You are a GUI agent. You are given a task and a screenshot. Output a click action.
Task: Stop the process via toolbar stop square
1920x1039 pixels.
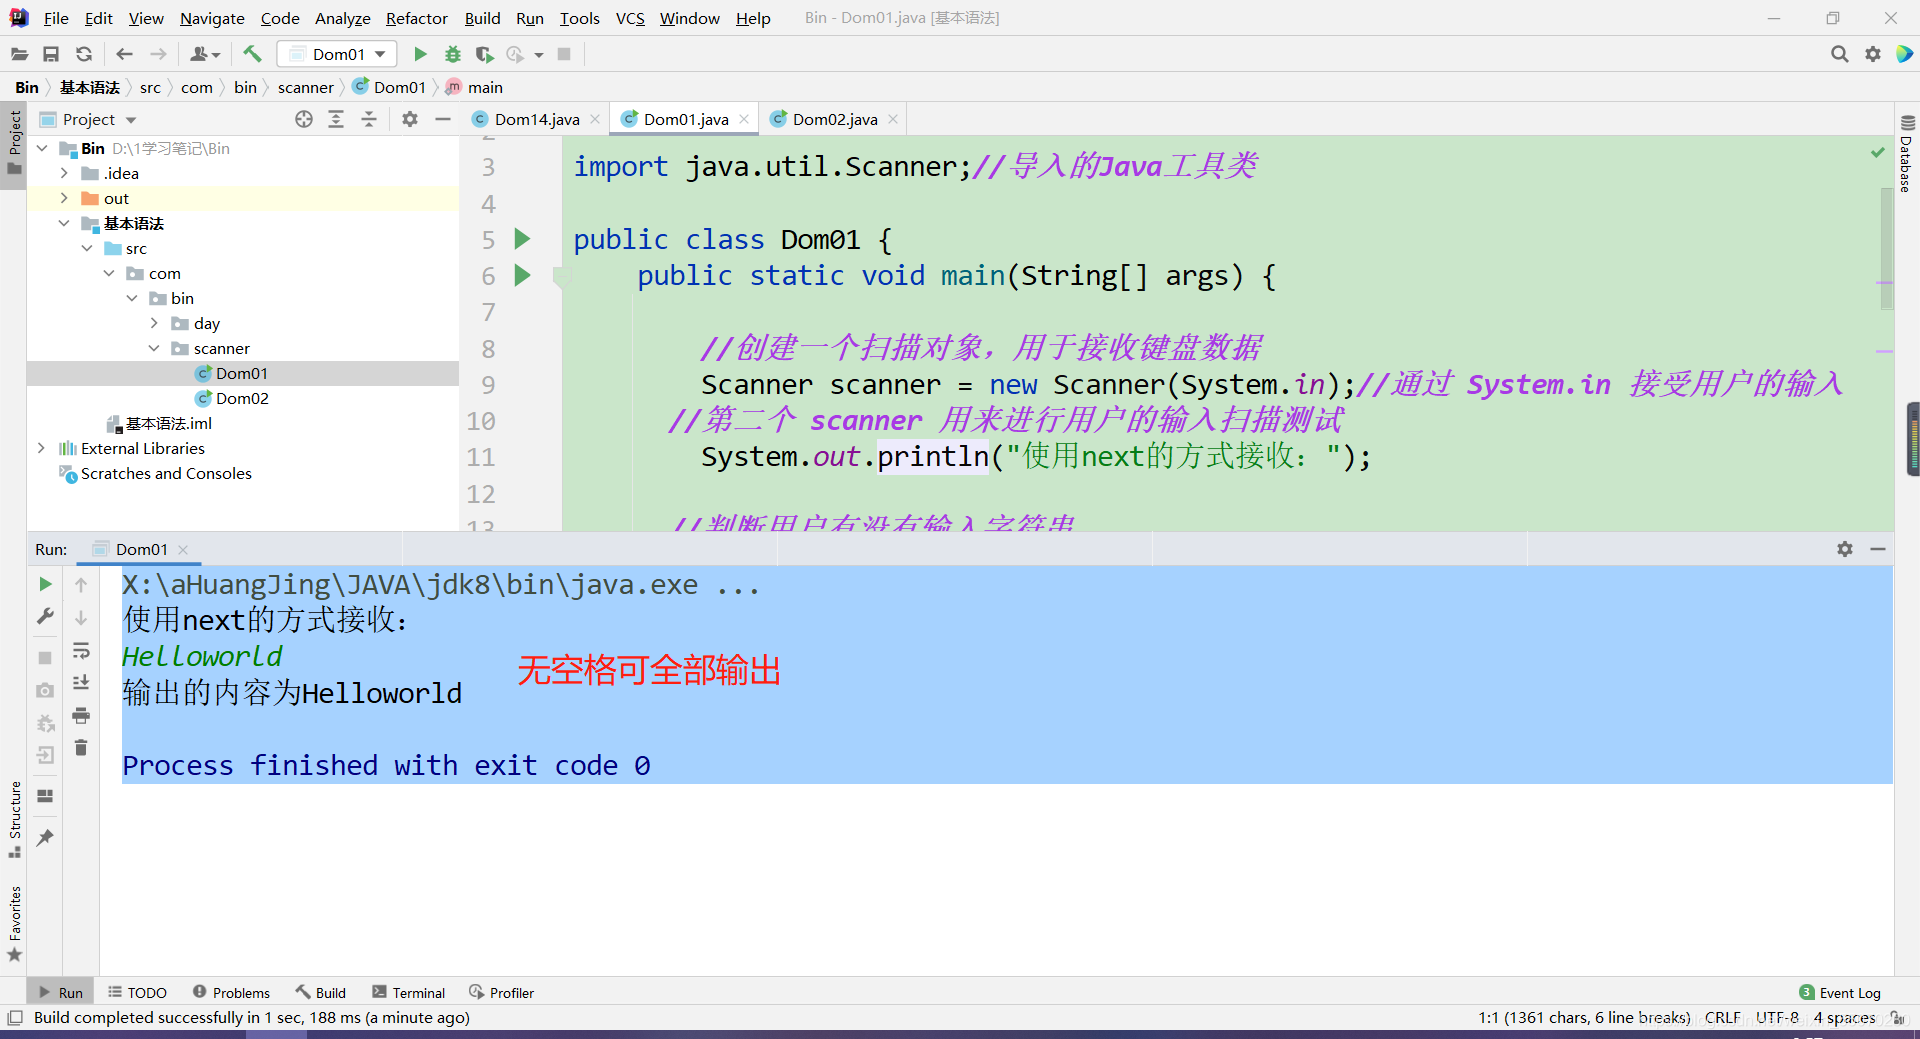pos(564,54)
